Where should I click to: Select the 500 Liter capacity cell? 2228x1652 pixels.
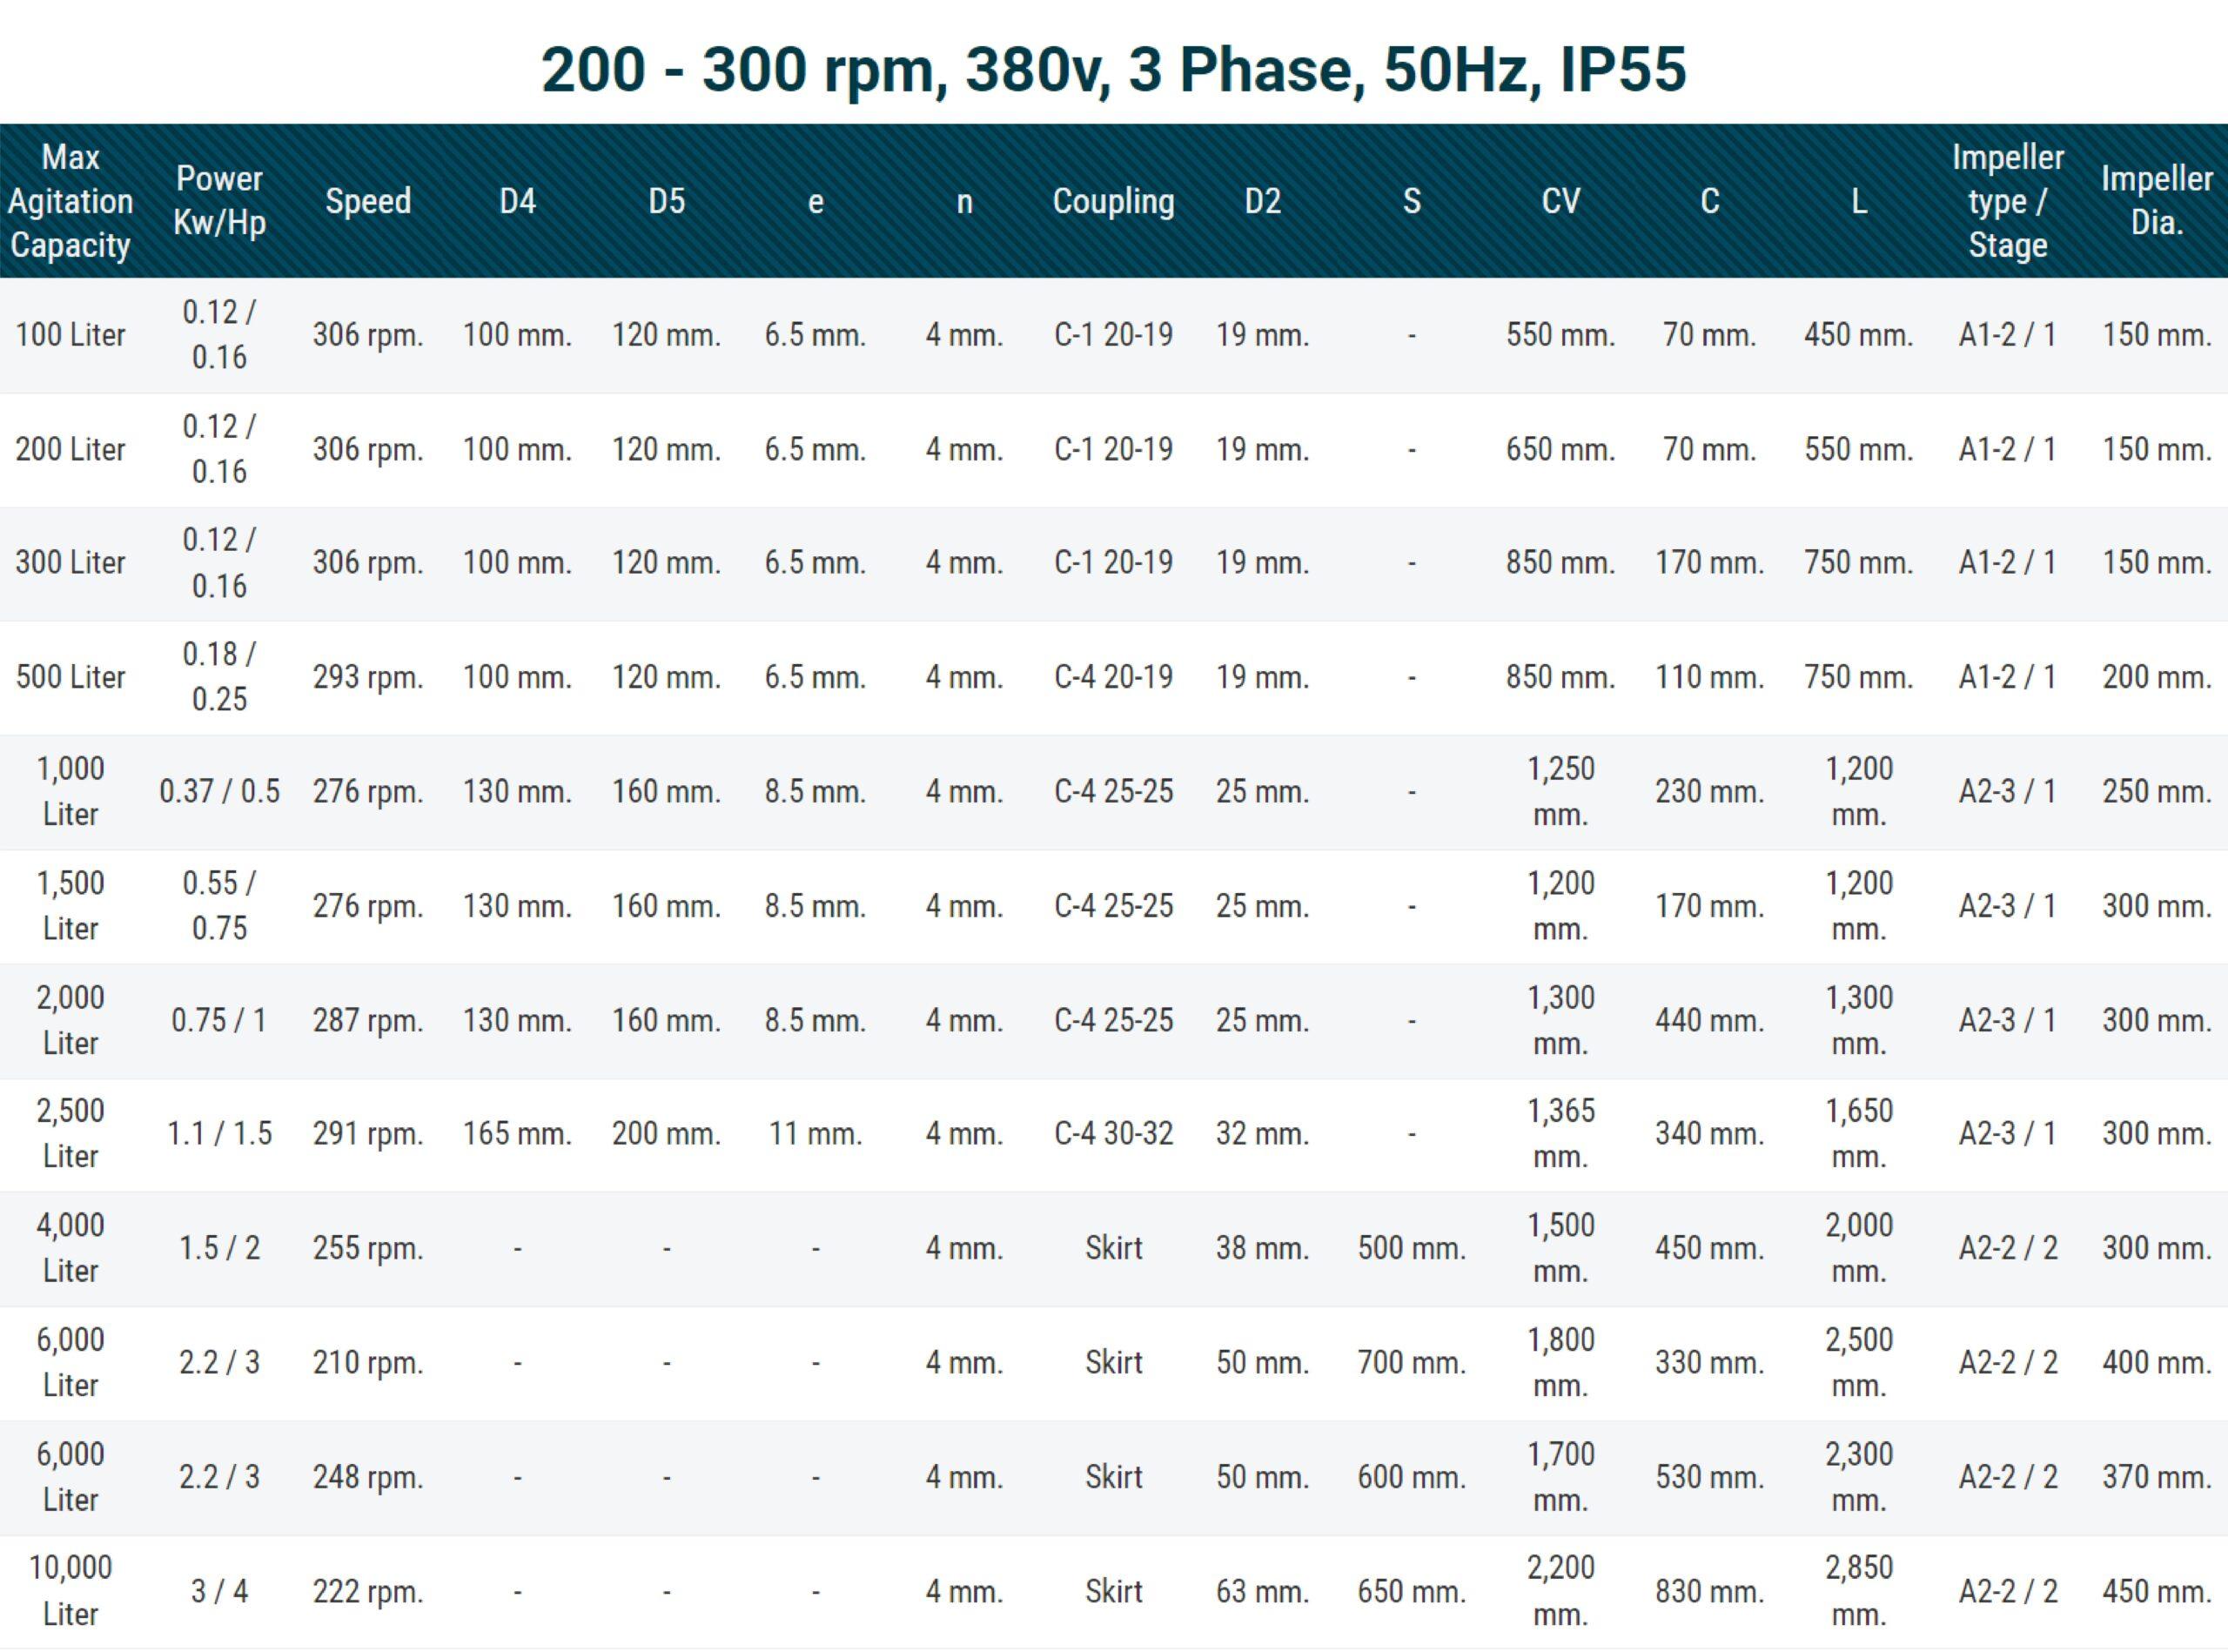[x=70, y=677]
